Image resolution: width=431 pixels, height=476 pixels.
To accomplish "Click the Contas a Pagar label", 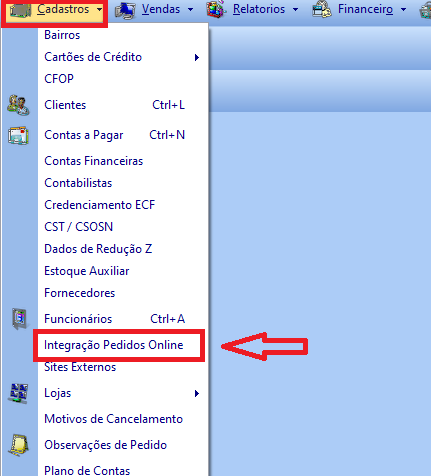I will 84,135.
